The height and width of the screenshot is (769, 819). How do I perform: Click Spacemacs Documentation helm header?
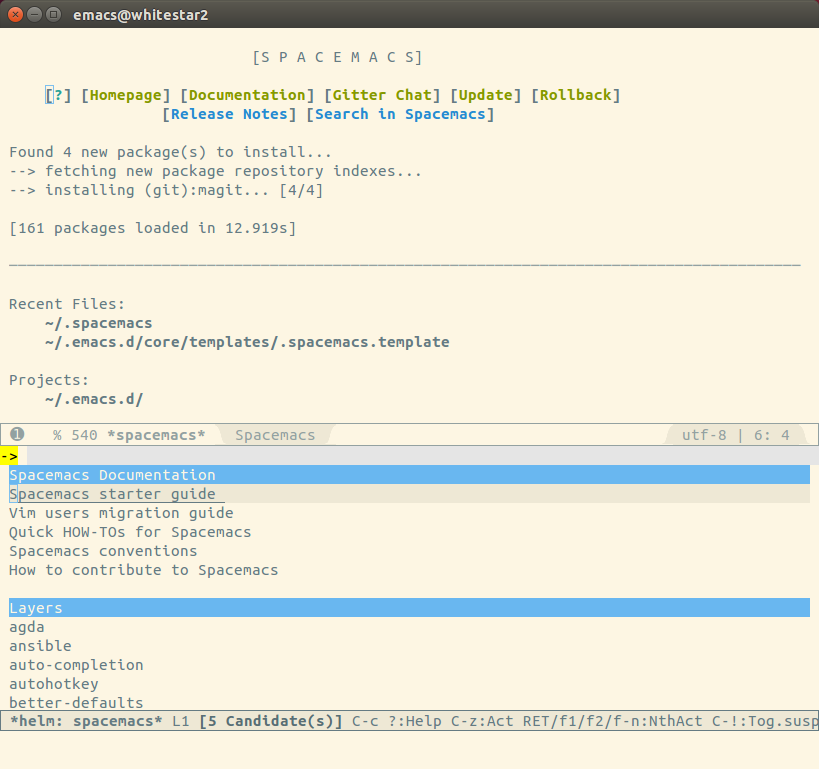(410, 475)
